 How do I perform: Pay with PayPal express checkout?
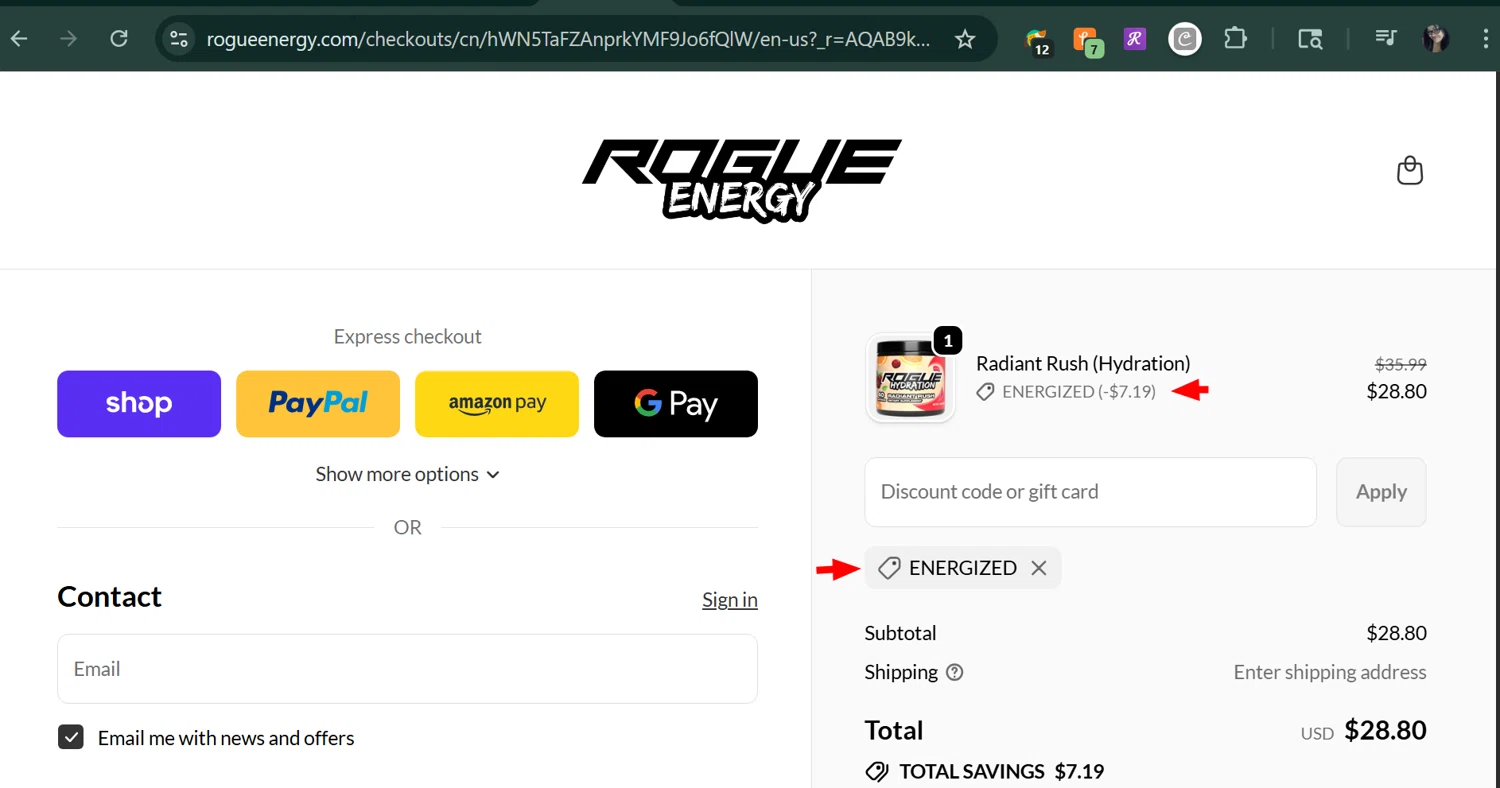[318, 404]
